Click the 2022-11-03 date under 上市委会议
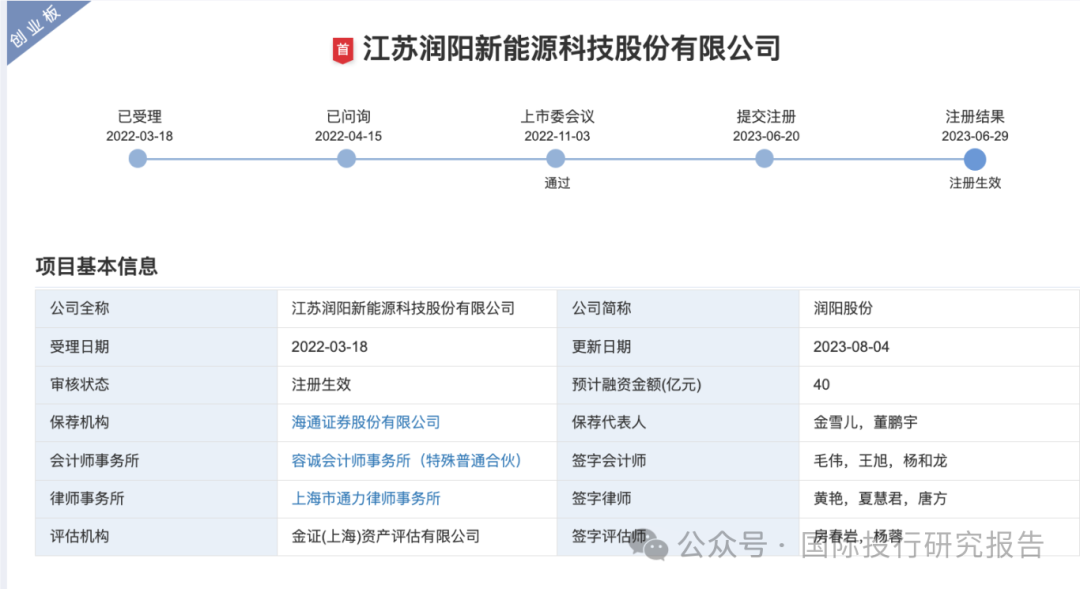 click(557, 136)
